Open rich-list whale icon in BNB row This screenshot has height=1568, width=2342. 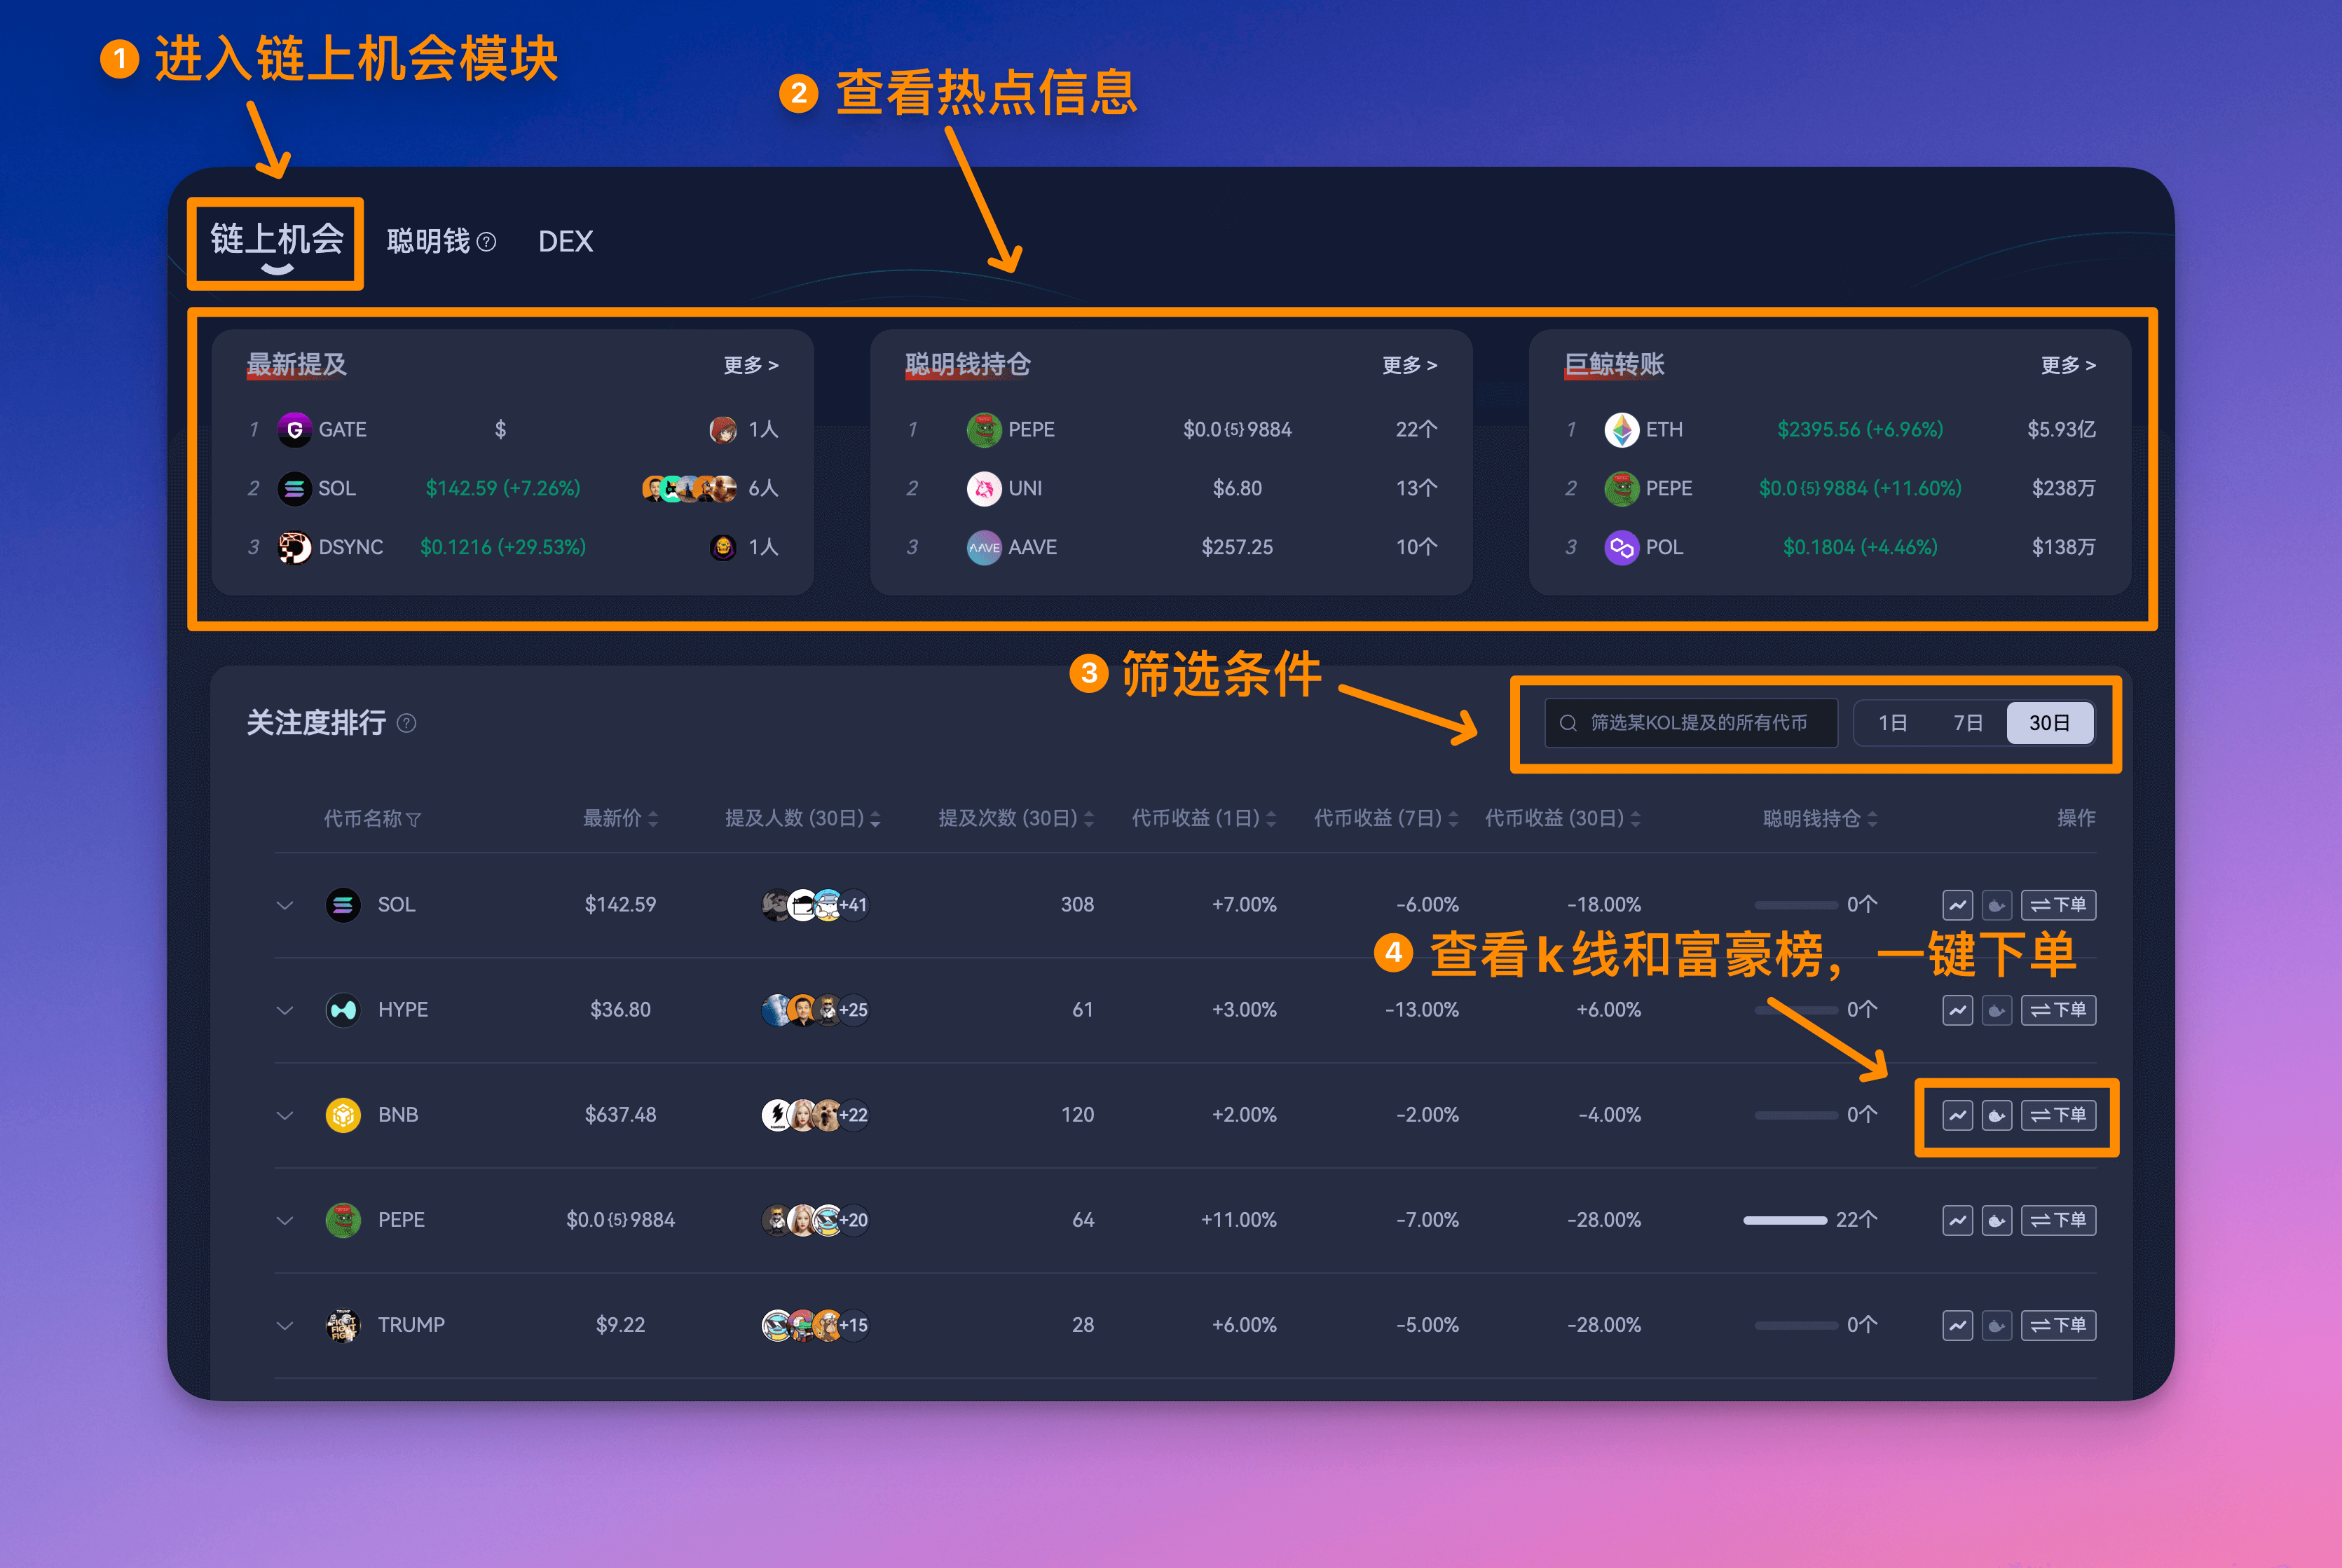coord(1996,1115)
